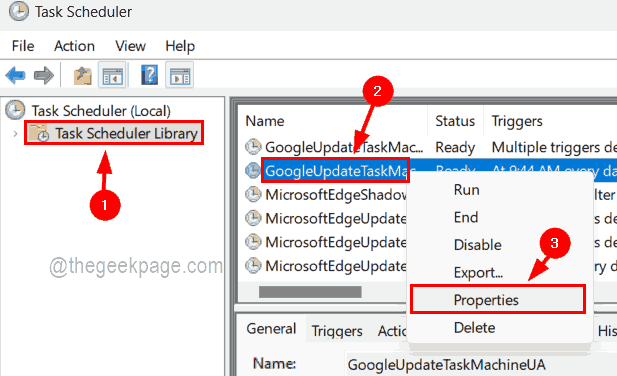Viewport: 617px width, 376px height.
Task: Expand the Task Scheduler Library chevron
Action: click(x=15, y=134)
